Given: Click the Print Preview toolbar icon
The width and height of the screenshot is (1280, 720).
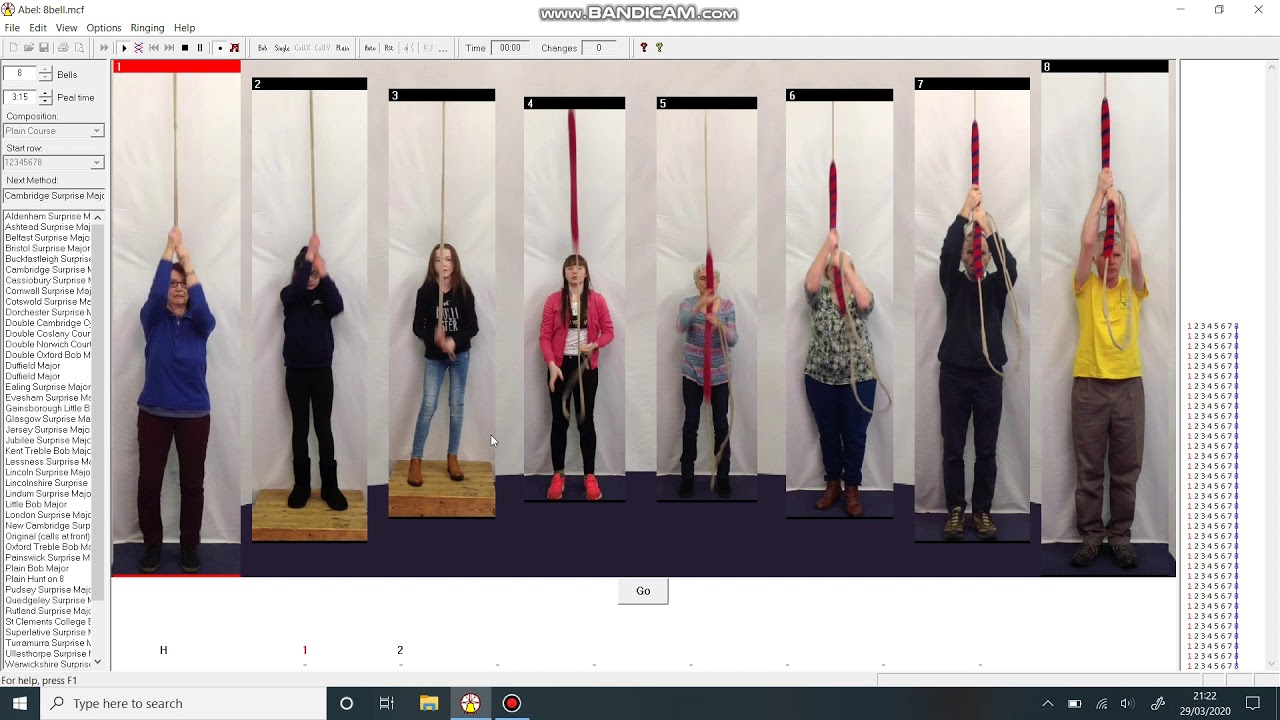Looking at the screenshot, I should [x=79, y=48].
